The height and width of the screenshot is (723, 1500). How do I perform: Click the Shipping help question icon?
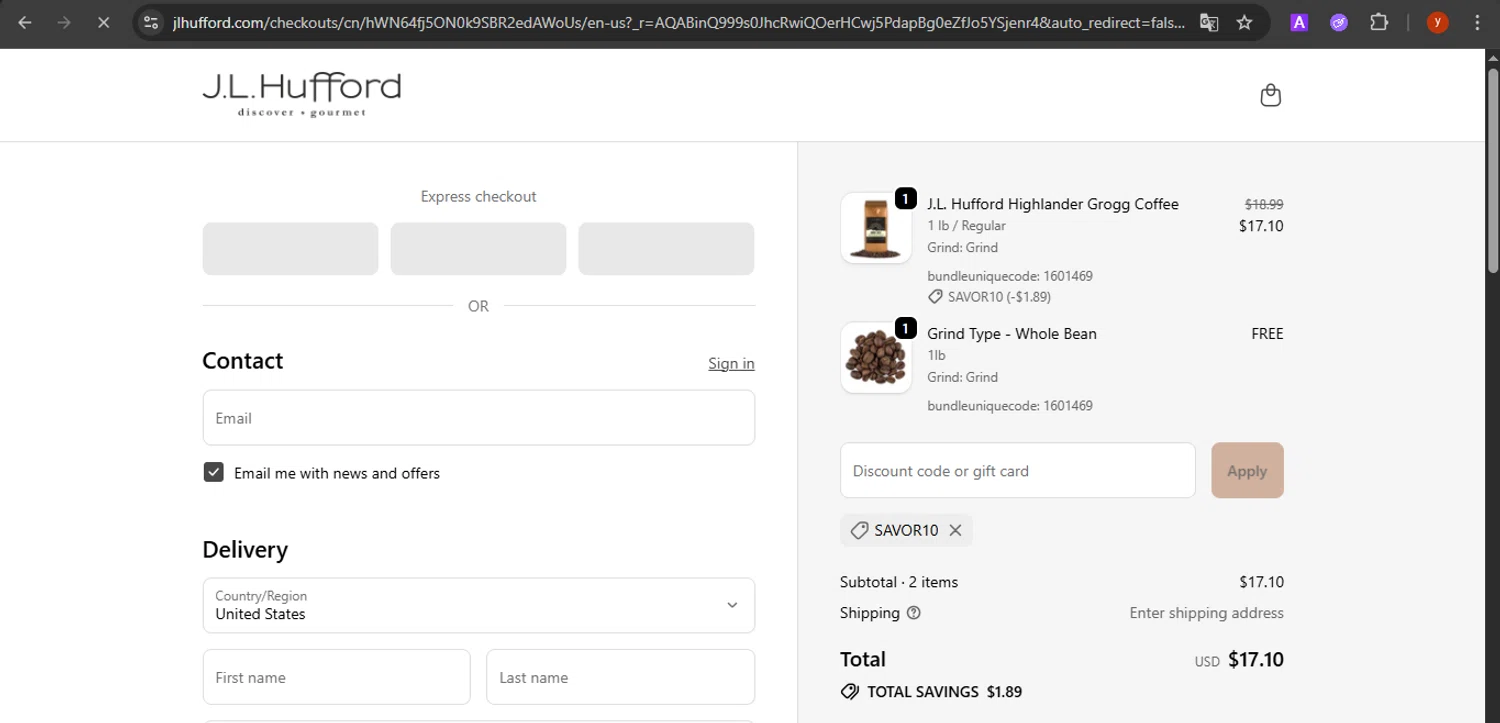913,613
